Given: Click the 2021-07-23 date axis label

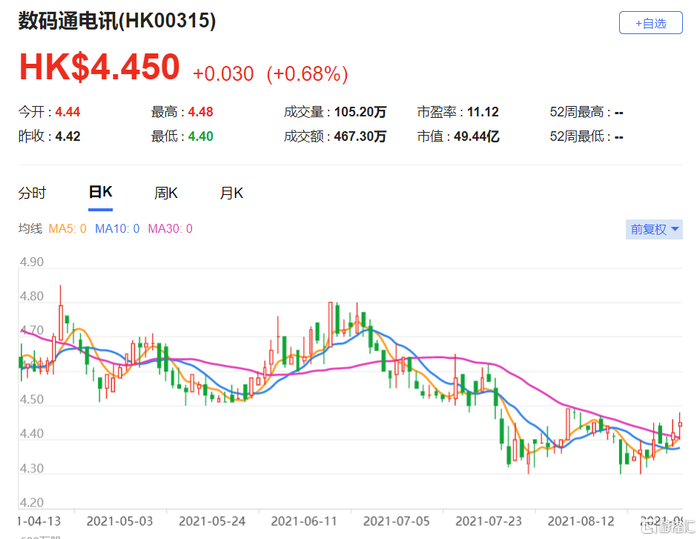Looking at the screenshot, I should [488, 521].
